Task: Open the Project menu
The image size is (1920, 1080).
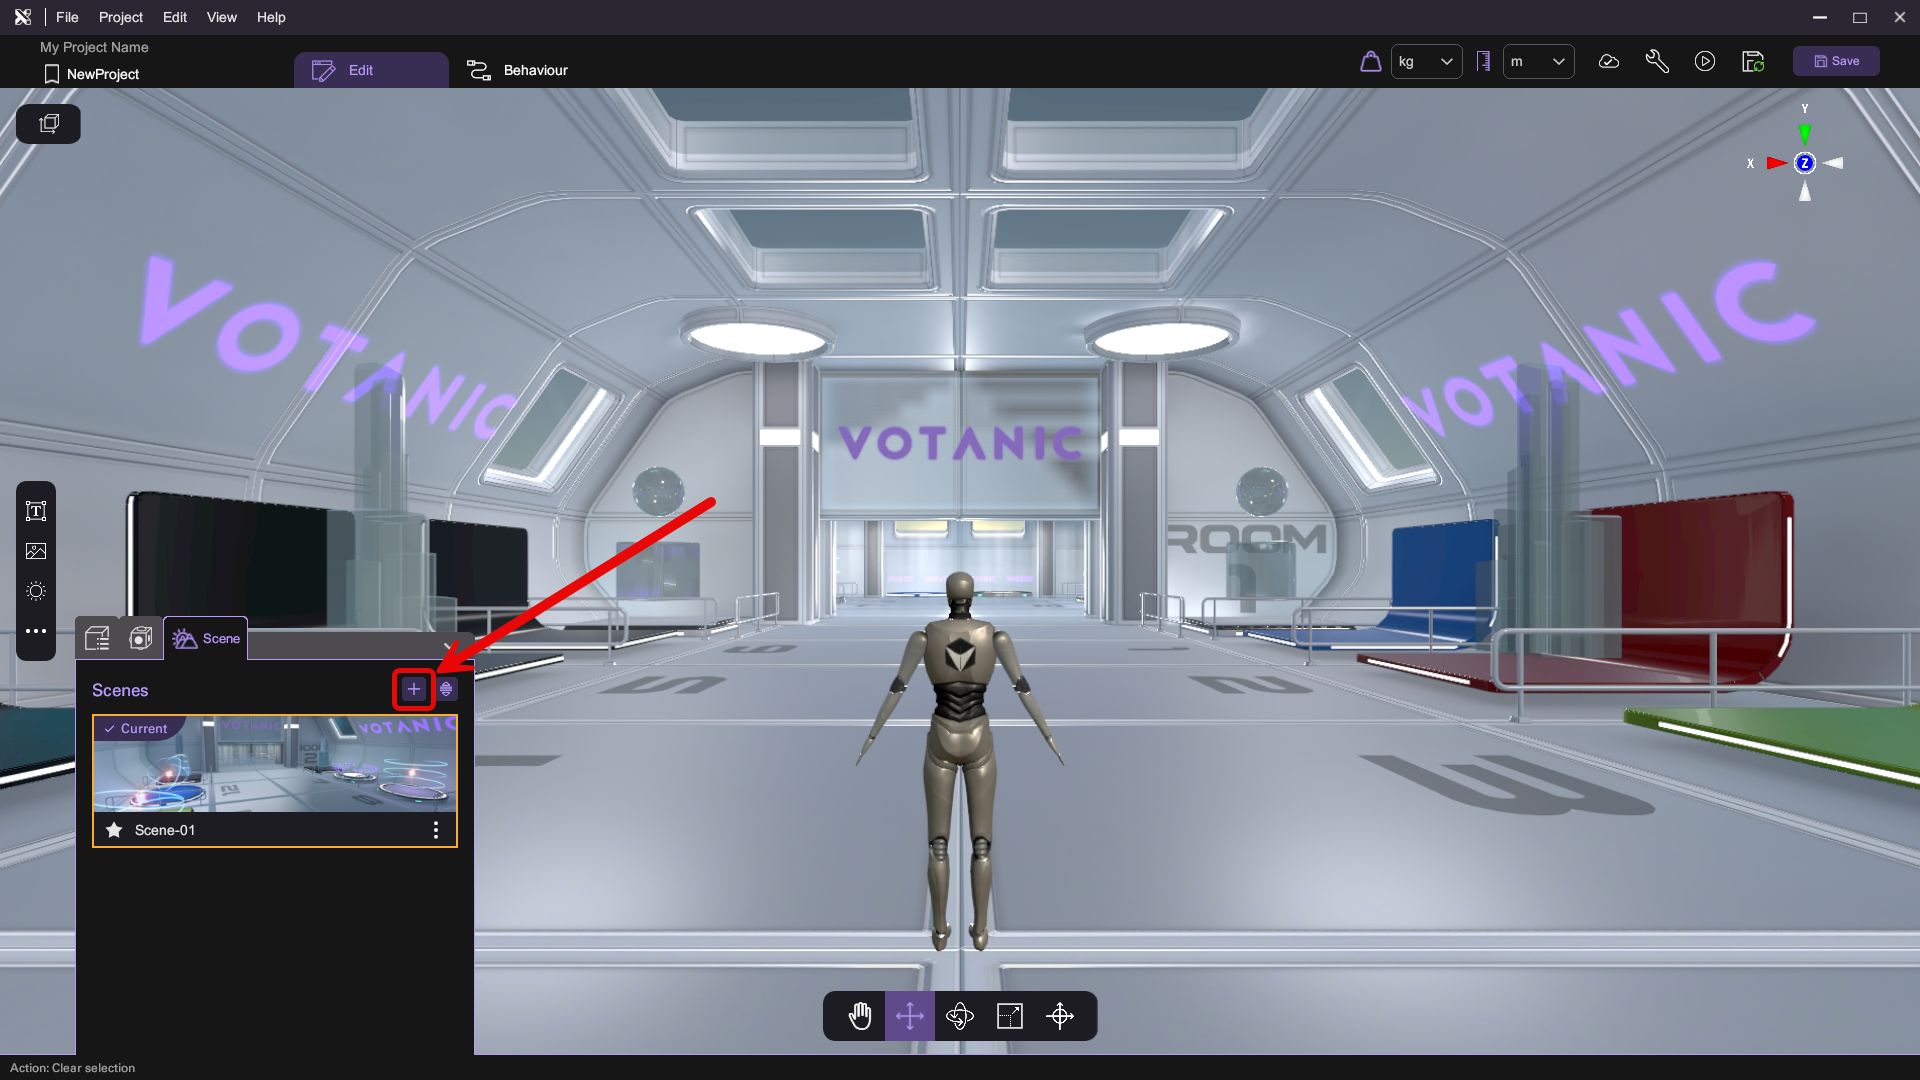Action: click(121, 17)
